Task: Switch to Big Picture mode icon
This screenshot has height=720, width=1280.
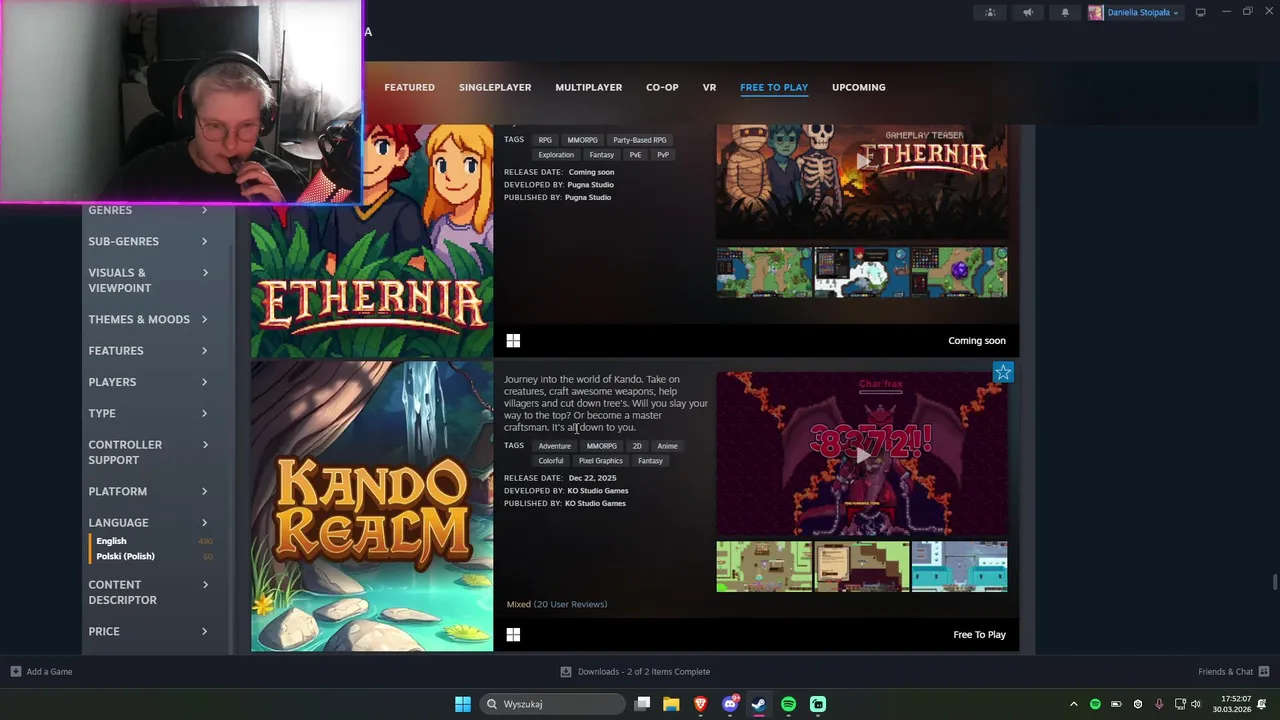Action: 1200,12
